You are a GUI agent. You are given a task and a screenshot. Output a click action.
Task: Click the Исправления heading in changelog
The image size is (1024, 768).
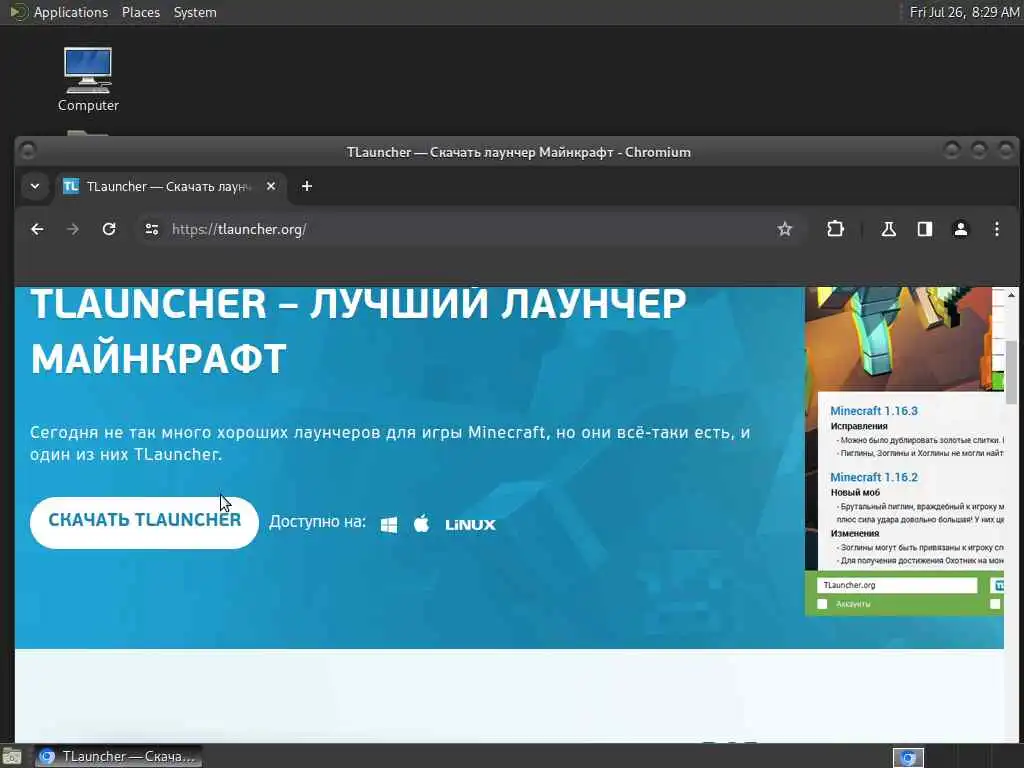tap(859, 426)
